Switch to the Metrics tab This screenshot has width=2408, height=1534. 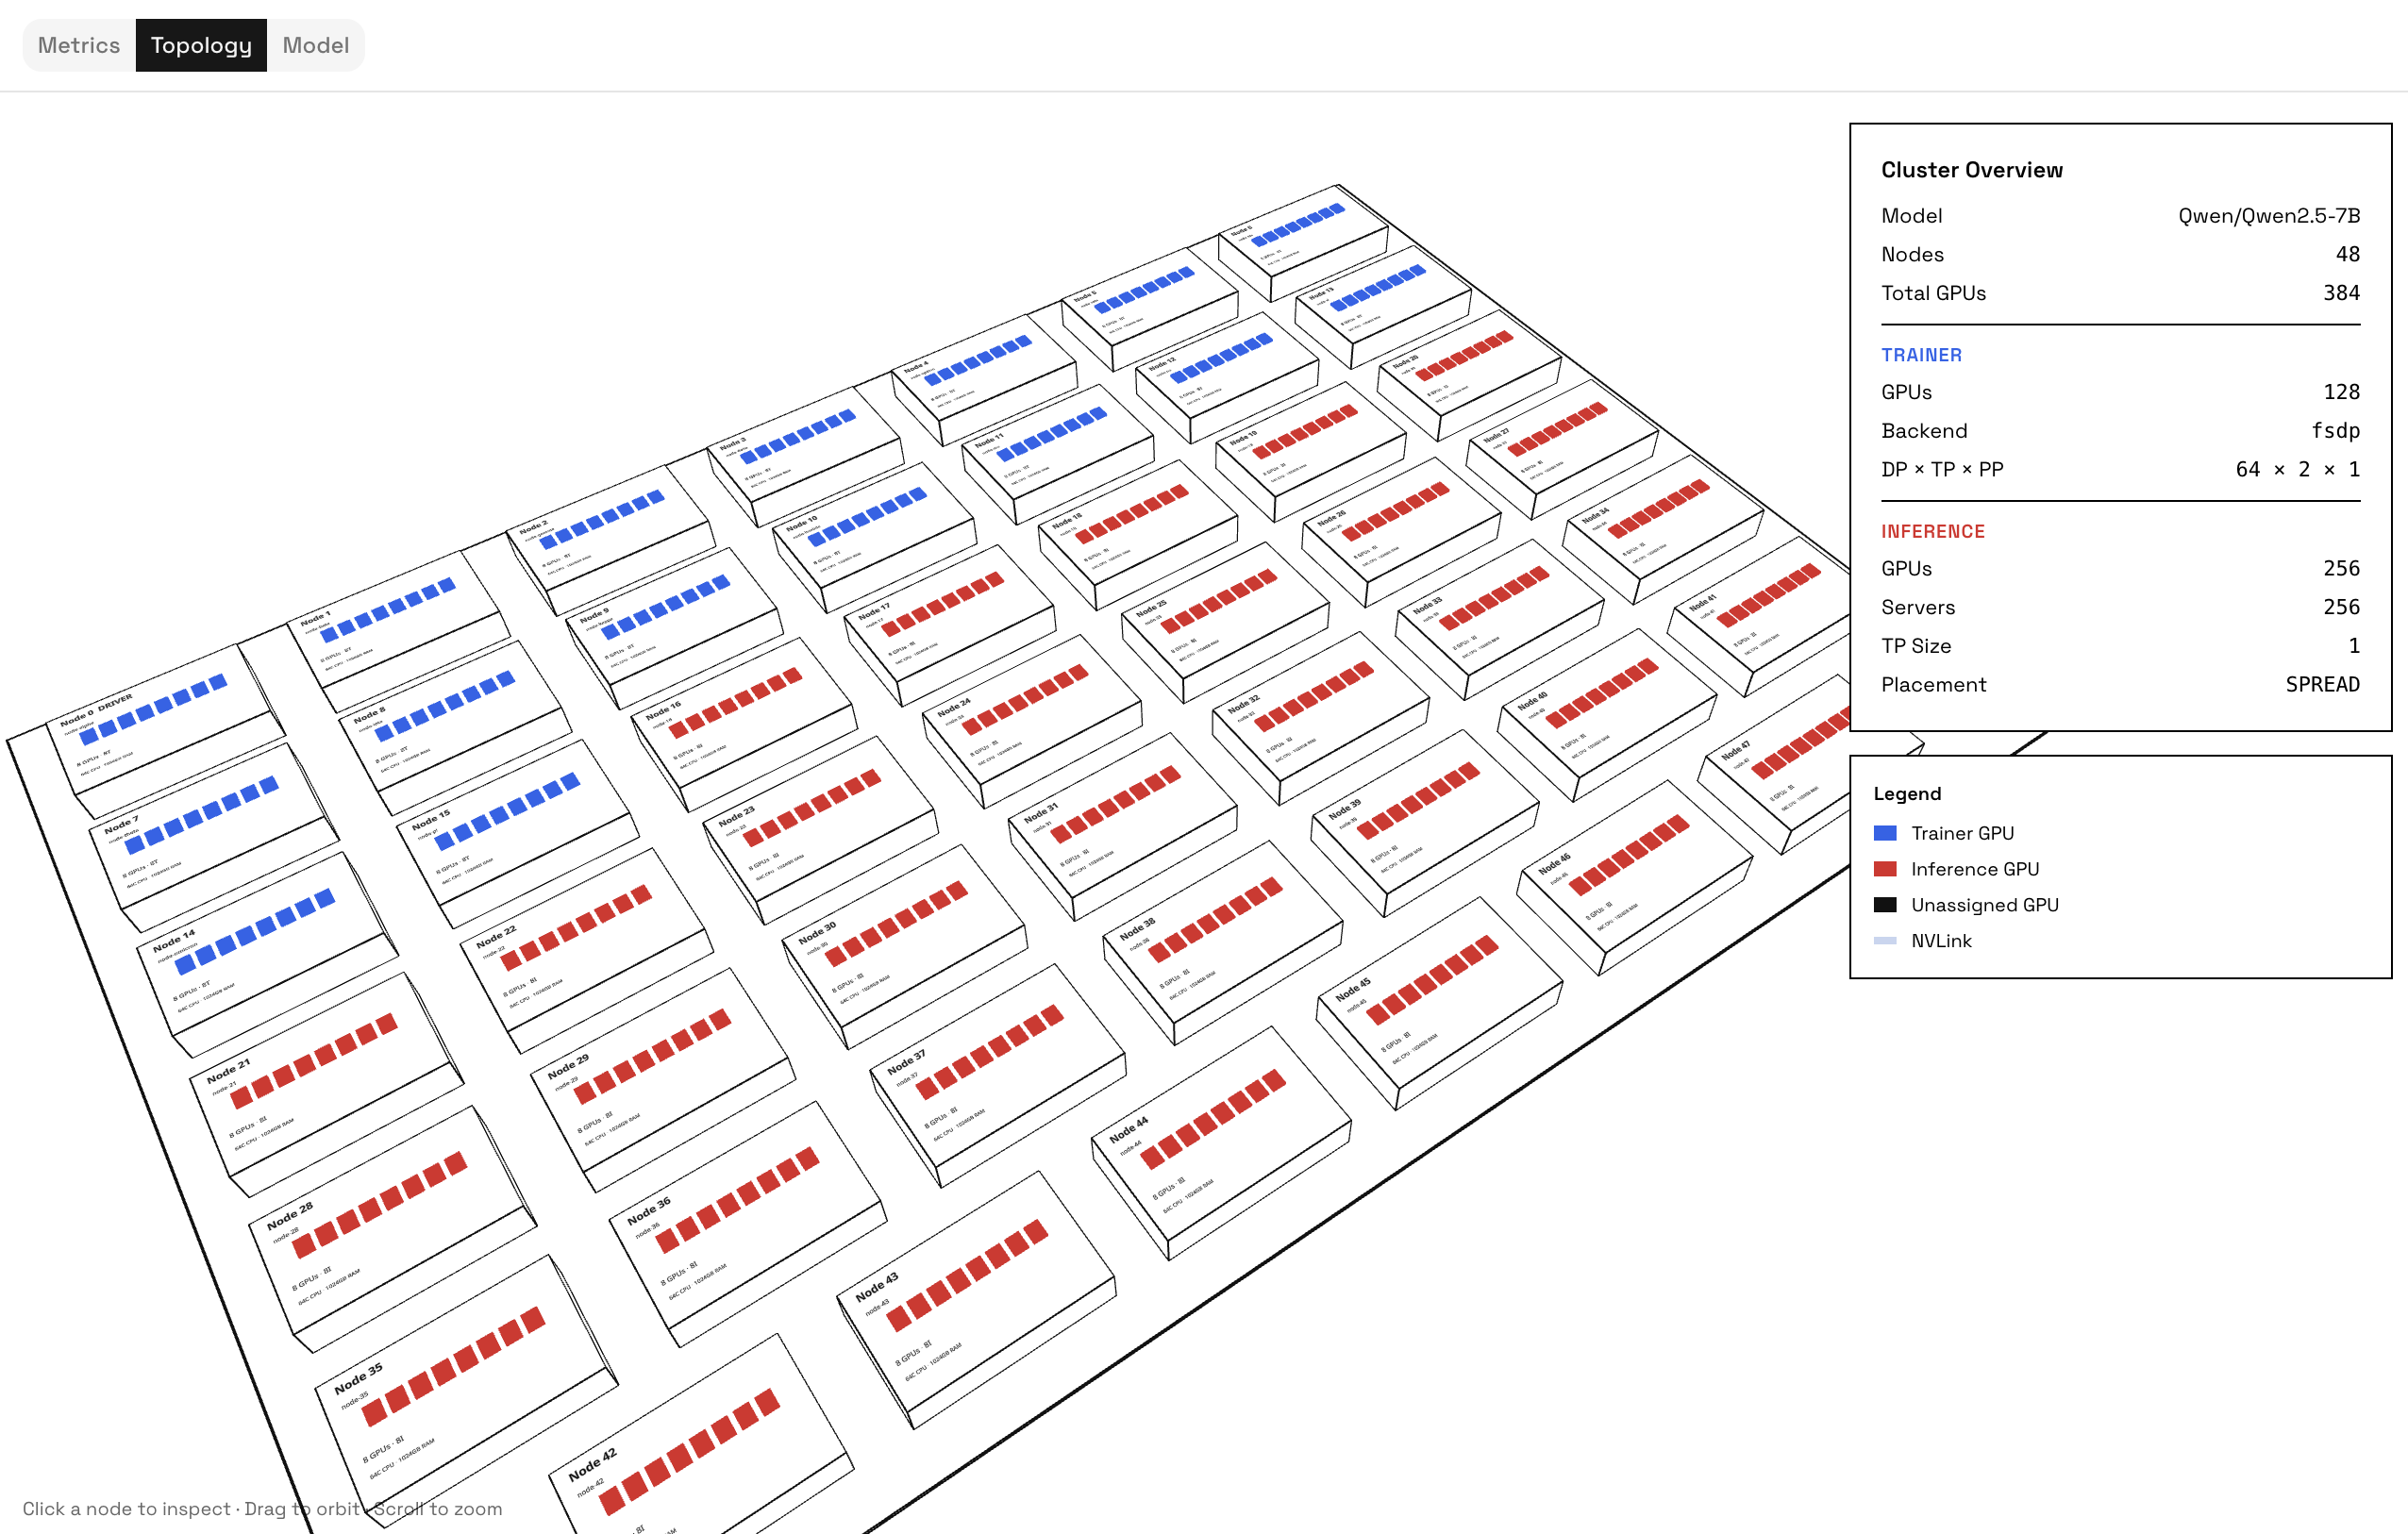coord(79,45)
